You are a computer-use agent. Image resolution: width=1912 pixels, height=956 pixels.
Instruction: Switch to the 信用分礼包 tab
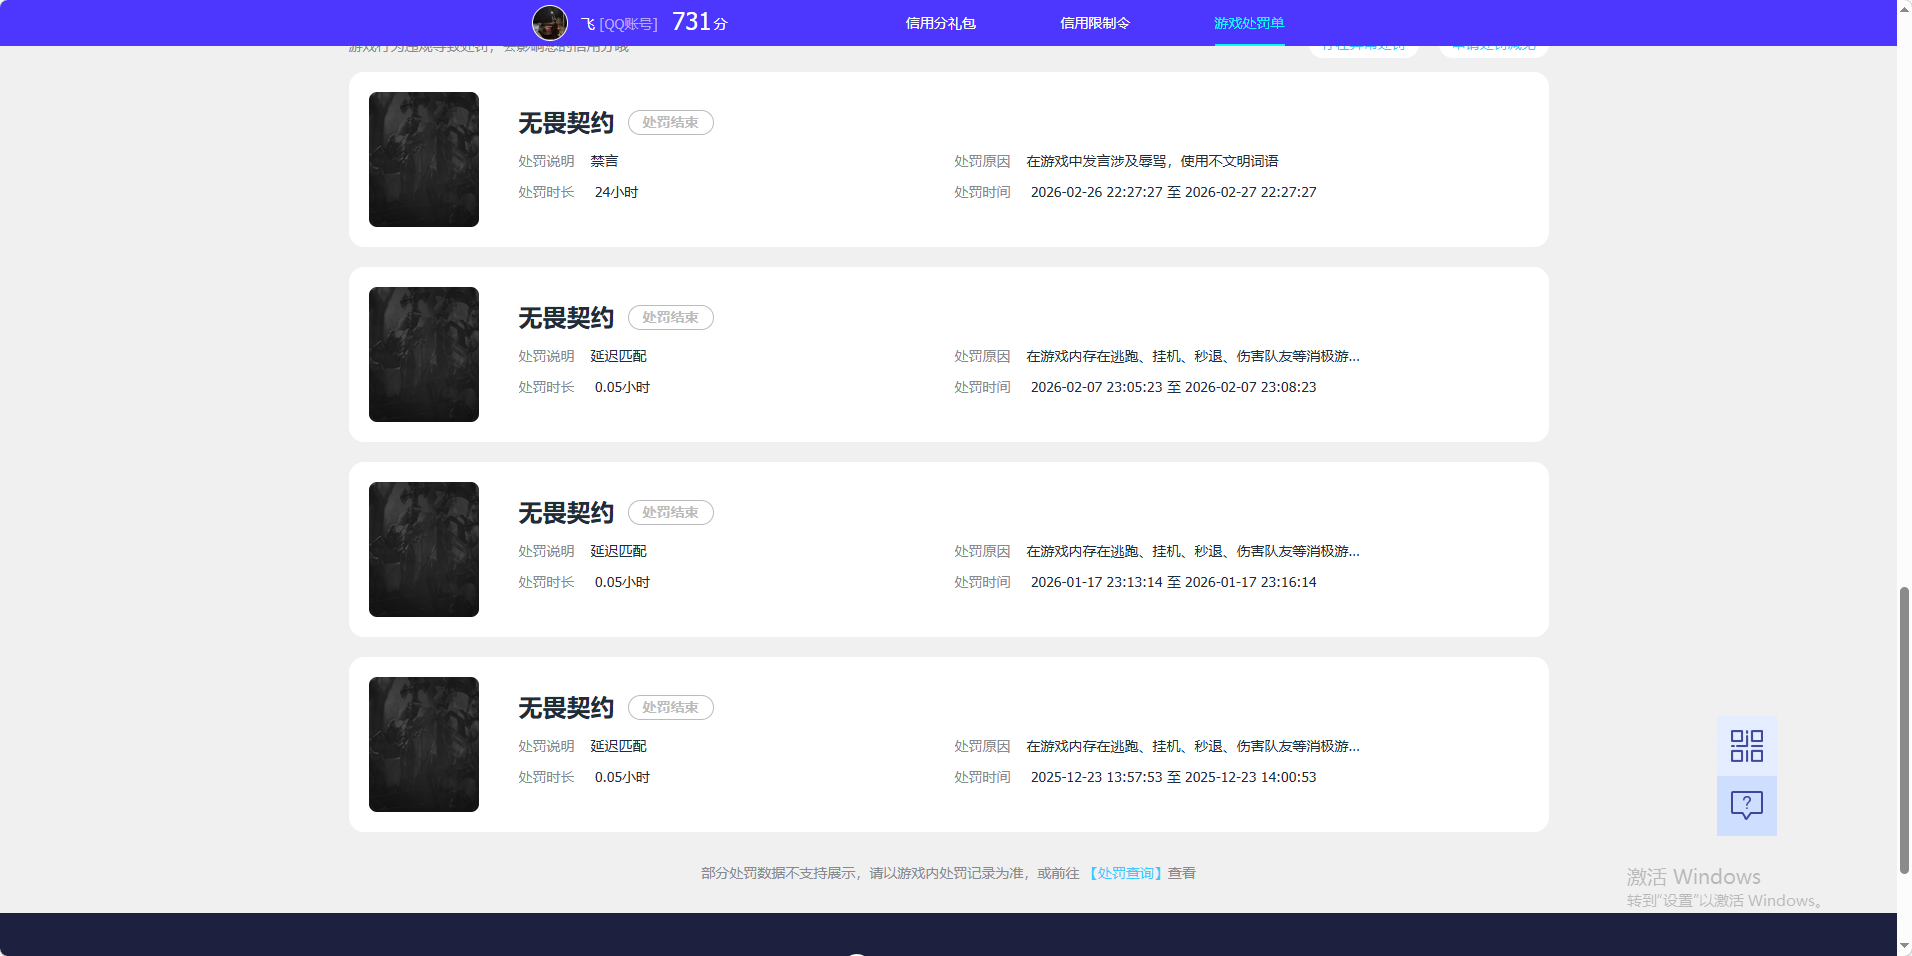[x=938, y=22]
